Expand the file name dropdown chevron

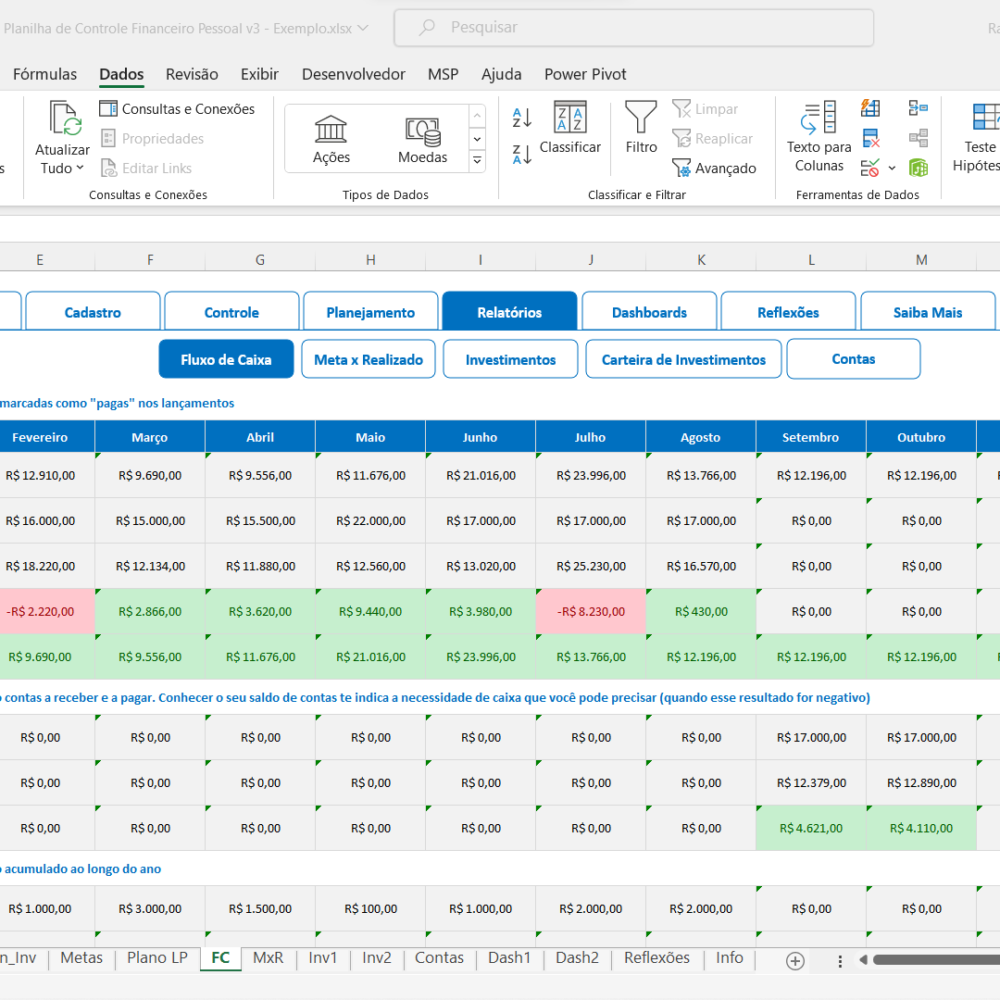tap(363, 28)
